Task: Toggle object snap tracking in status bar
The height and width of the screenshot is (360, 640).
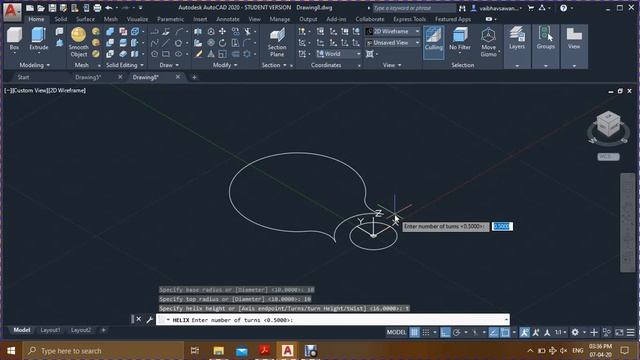Action: point(493,333)
